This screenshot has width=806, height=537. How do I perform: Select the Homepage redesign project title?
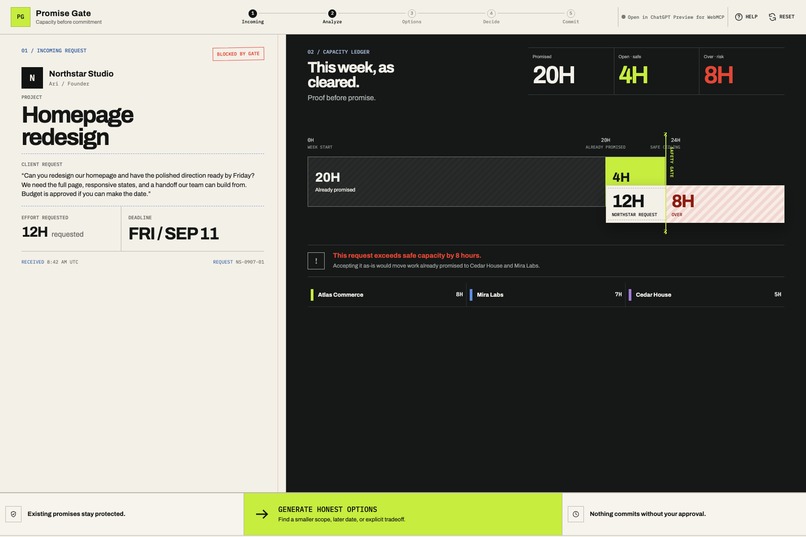[x=78, y=126]
